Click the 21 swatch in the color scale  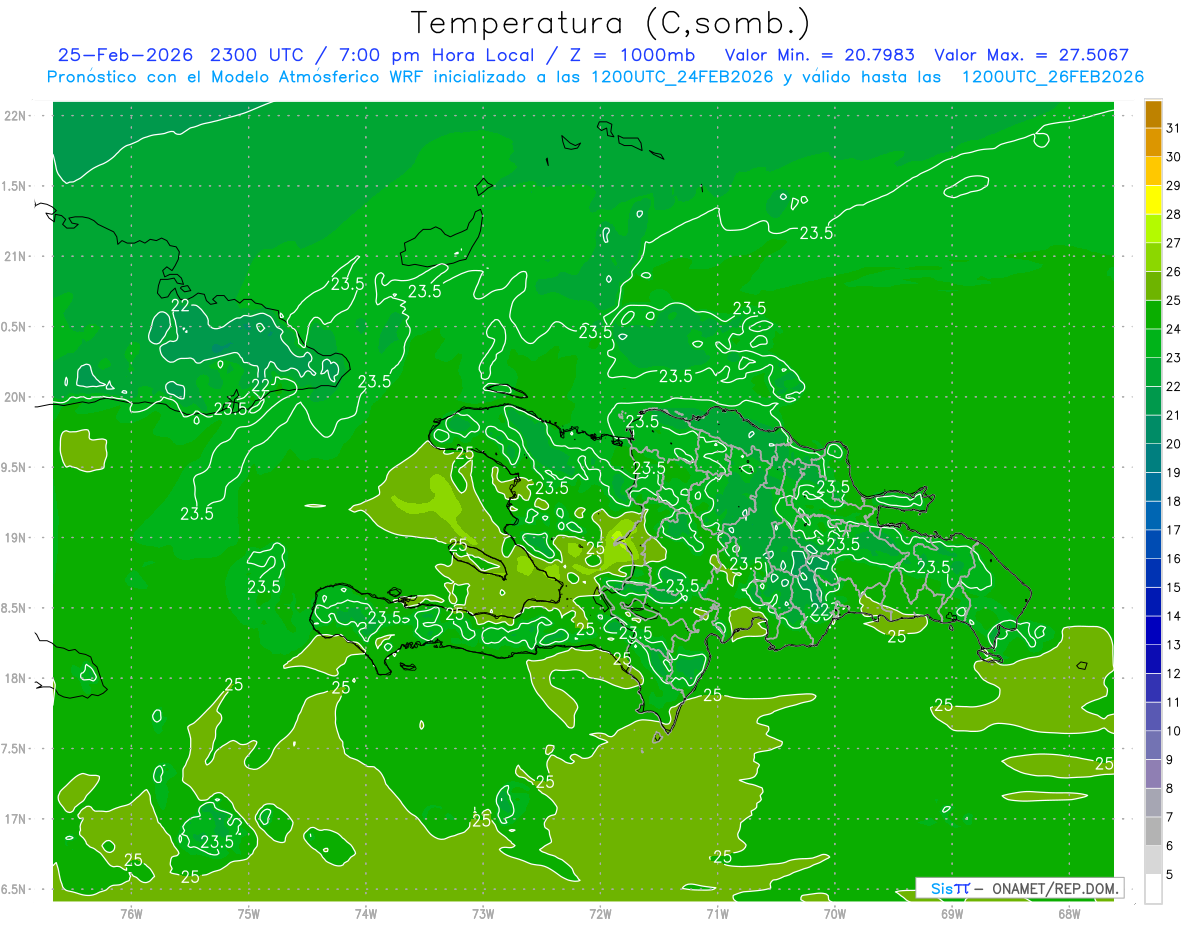pos(1153,401)
